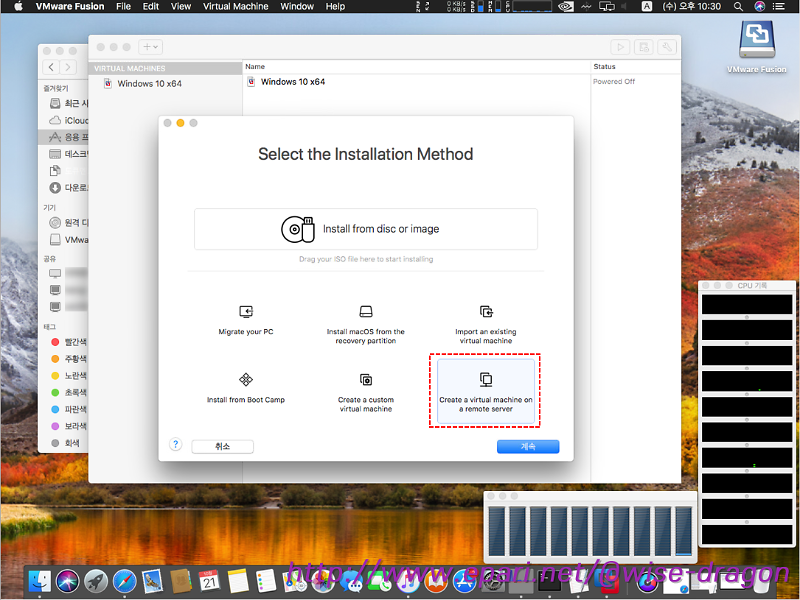800x600 pixels.
Task: Open Siri from the menu bar
Action: pos(759,7)
